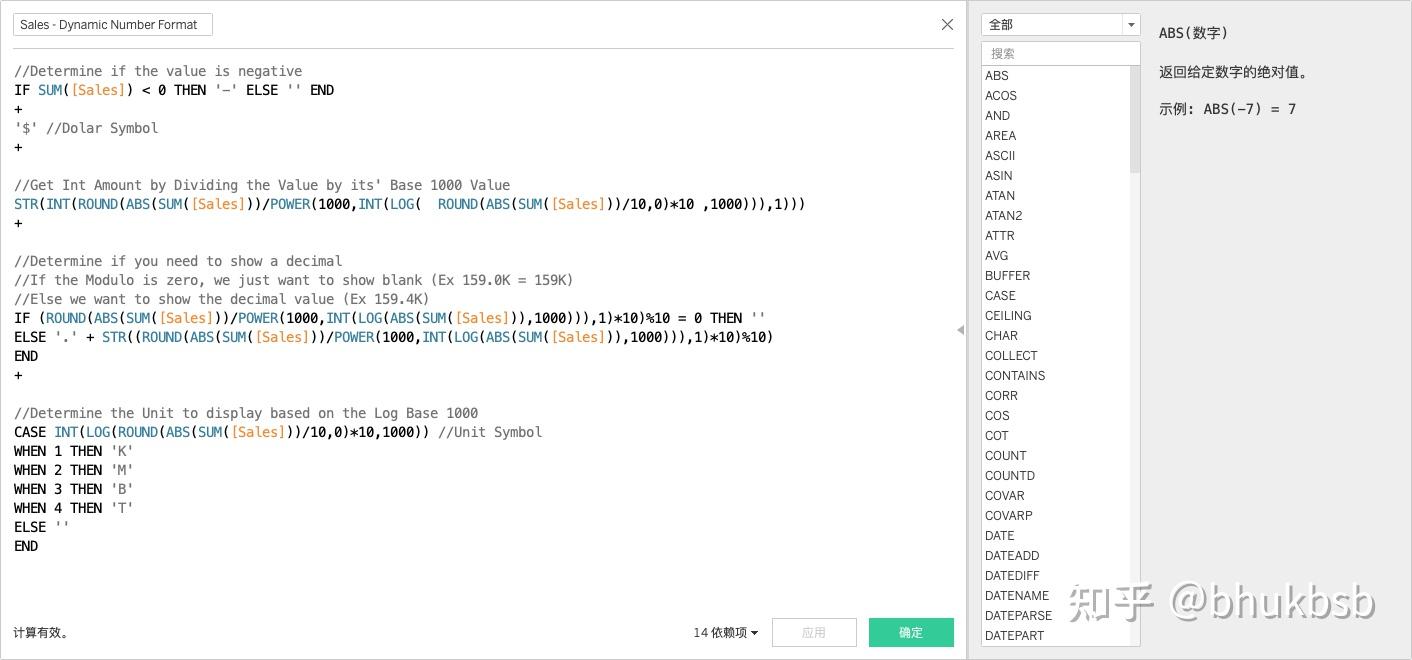
Task: Click the 'Determine if you need to show a decimal' comment
Action: click(178, 261)
